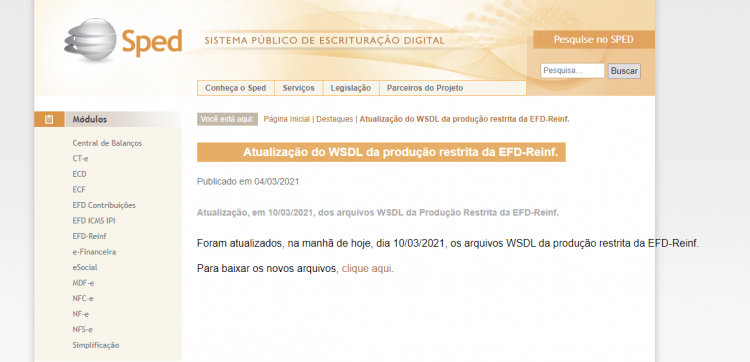Click the current-page breadcrumb title

pos(464,119)
